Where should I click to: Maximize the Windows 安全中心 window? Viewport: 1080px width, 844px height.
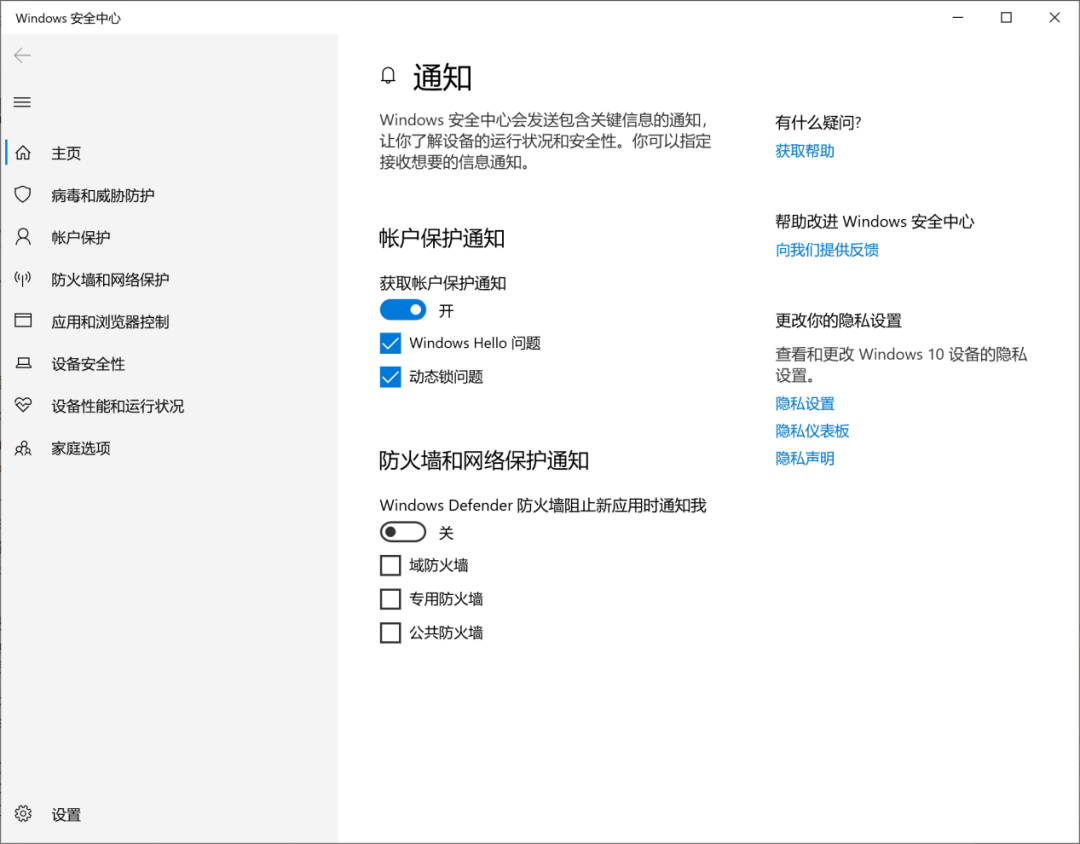click(x=1006, y=17)
